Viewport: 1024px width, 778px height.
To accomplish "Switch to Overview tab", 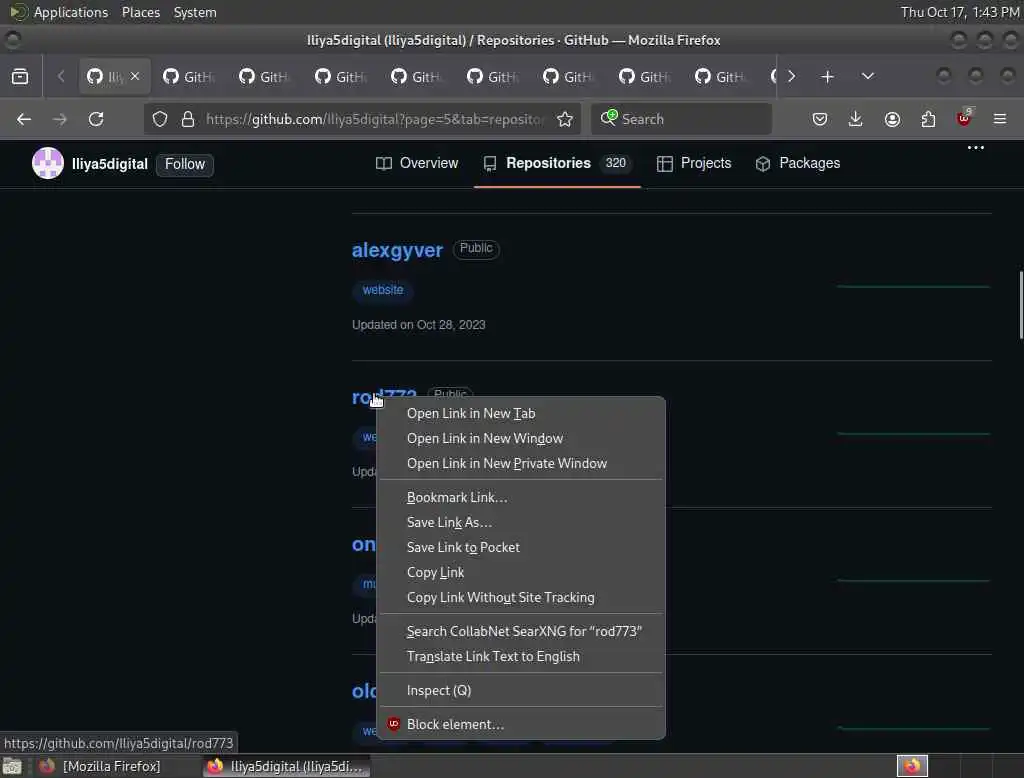I will pos(417,163).
